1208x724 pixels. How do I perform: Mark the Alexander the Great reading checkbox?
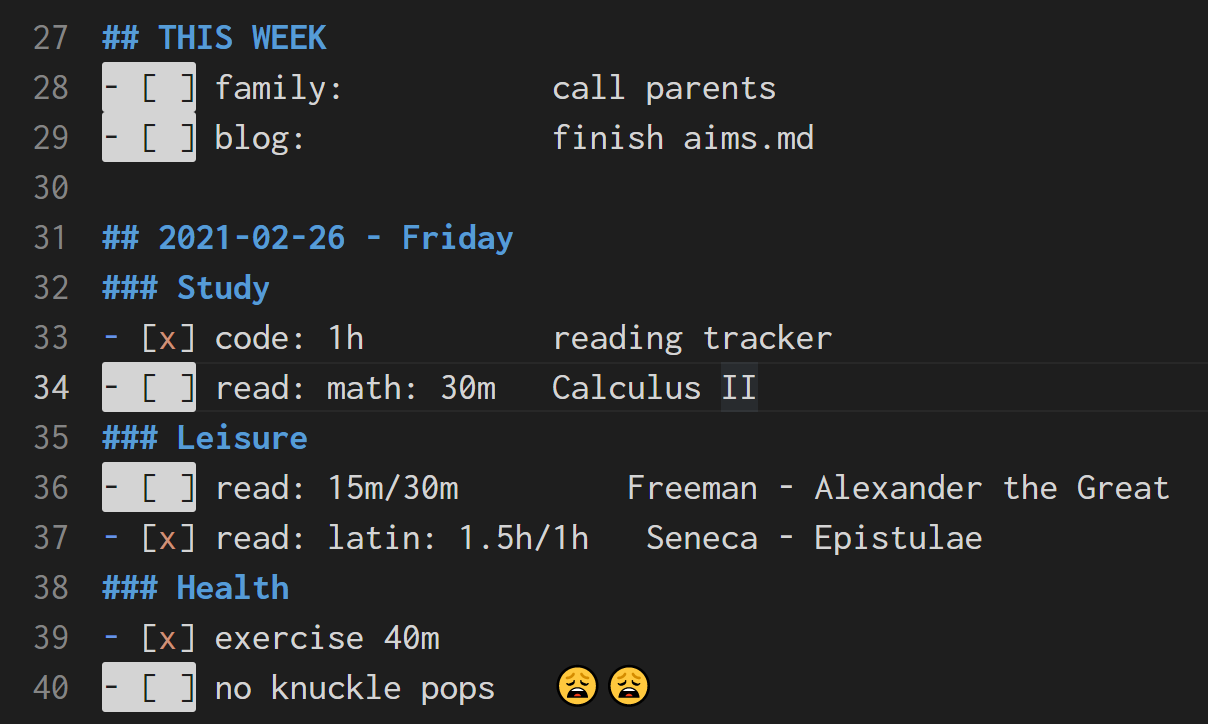click(x=168, y=488)
